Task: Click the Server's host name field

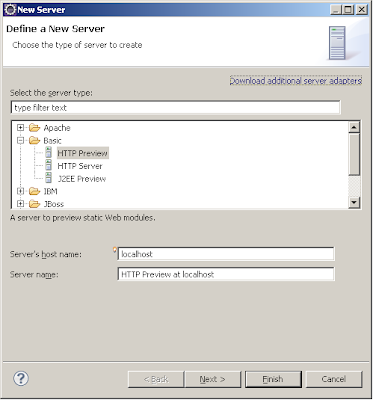Action: point(226,254)
